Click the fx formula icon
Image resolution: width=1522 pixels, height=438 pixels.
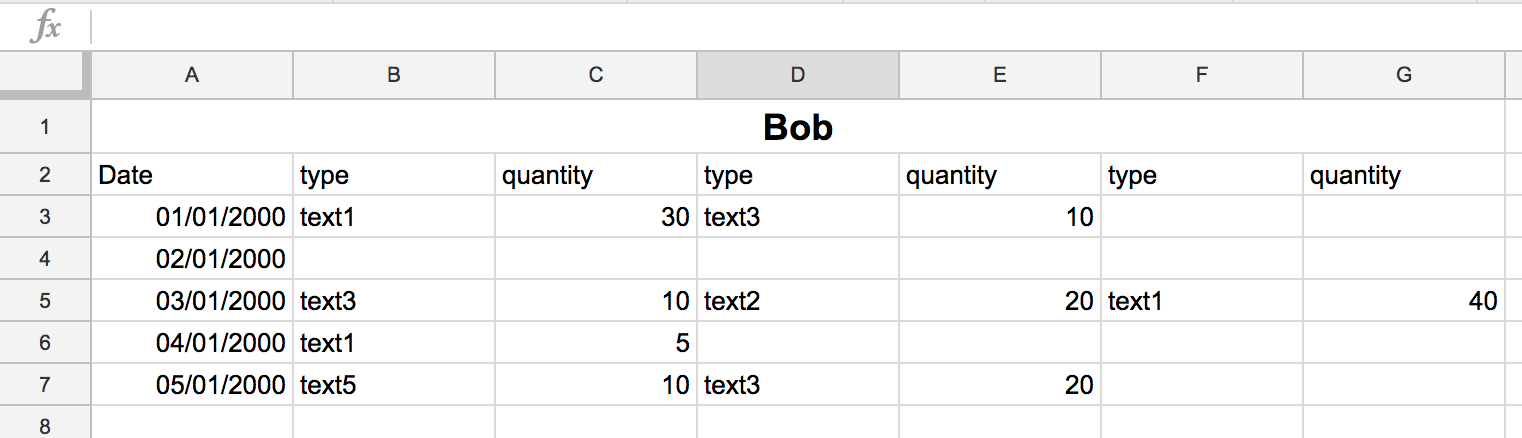coord(45,28)
